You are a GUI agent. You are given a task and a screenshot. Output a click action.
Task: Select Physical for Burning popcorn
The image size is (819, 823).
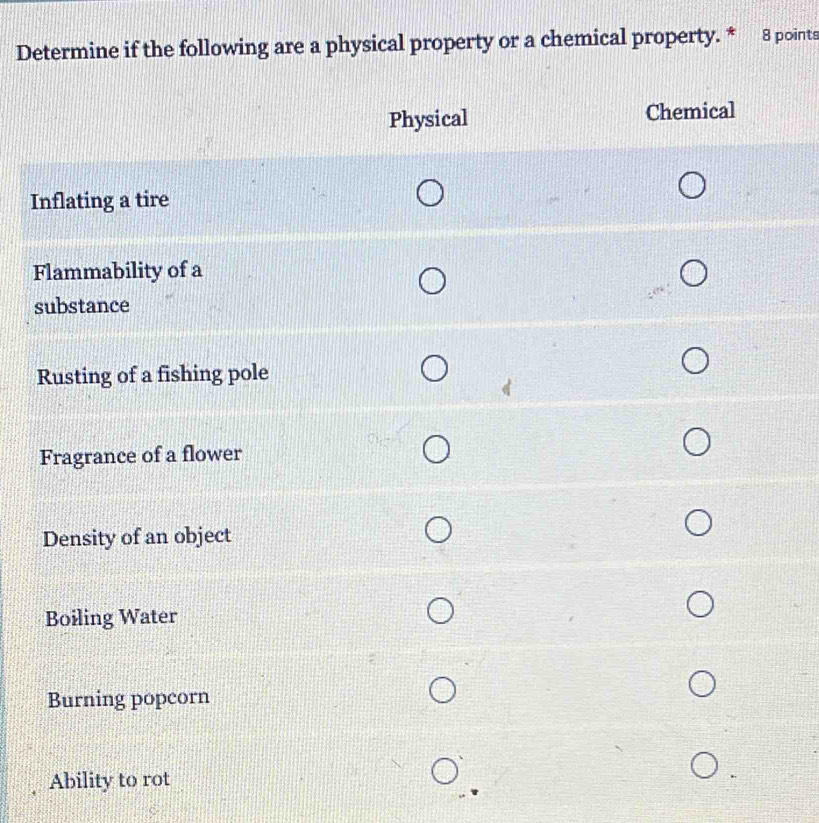(442, 689)
